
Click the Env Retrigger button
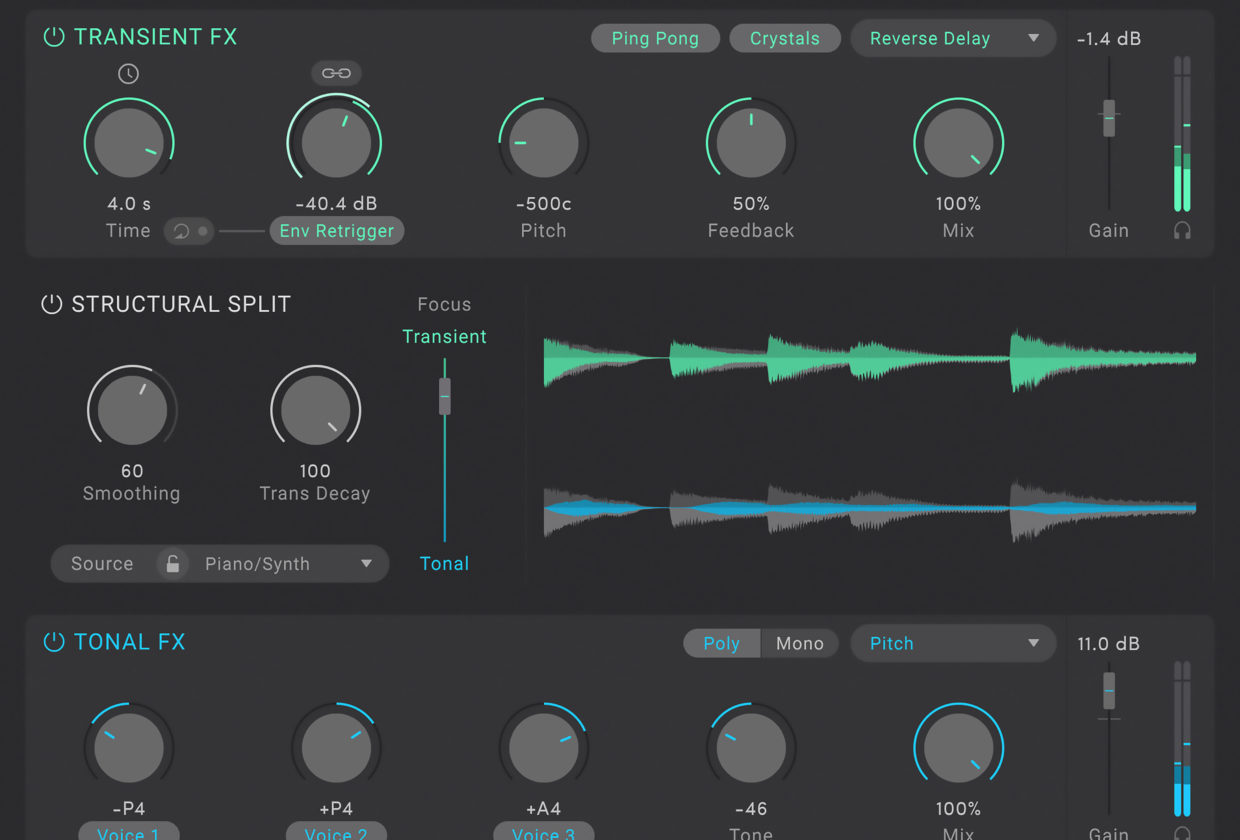(x=337, y=231)
